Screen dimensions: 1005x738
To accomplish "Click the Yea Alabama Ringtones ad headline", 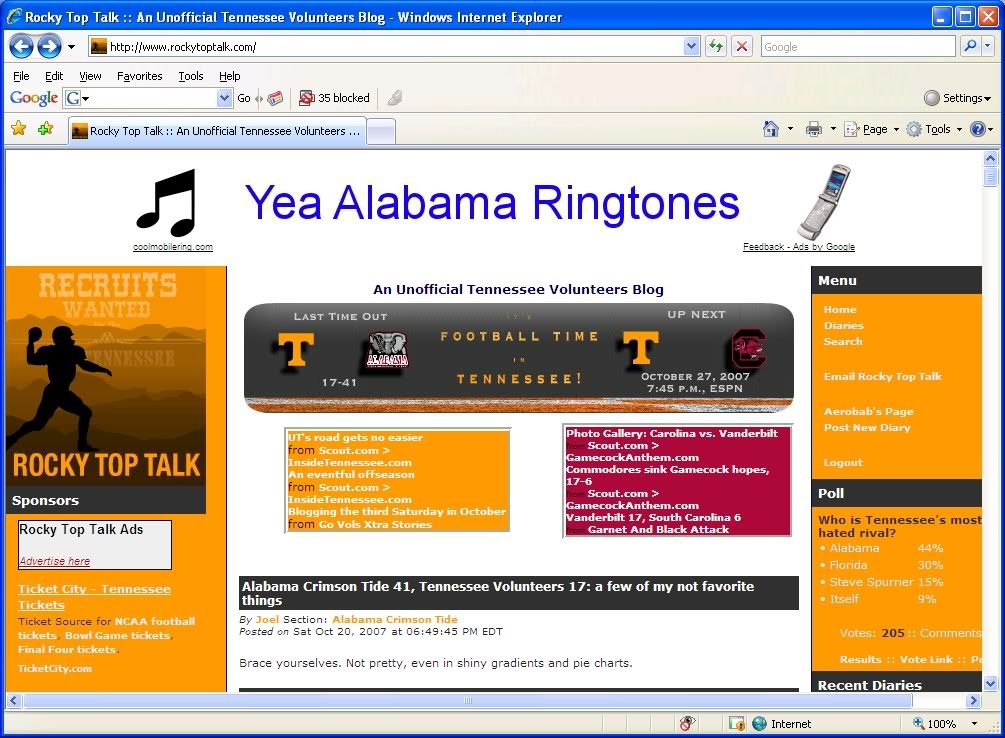I will pyautogui.click(x=492, y=203).
